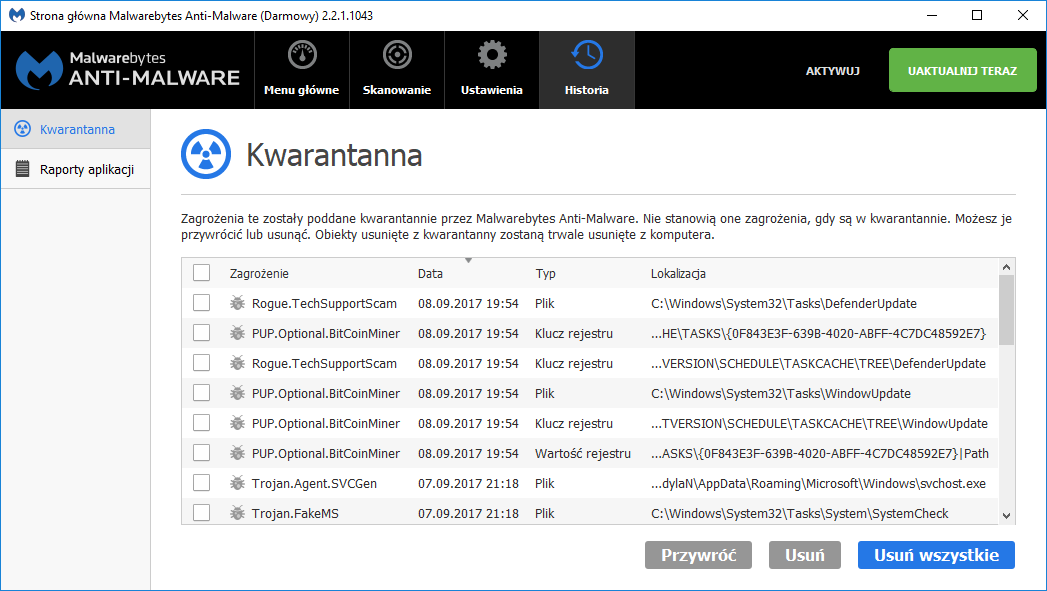Select Raporty aplikacji in the sidebar

[75, 169]
